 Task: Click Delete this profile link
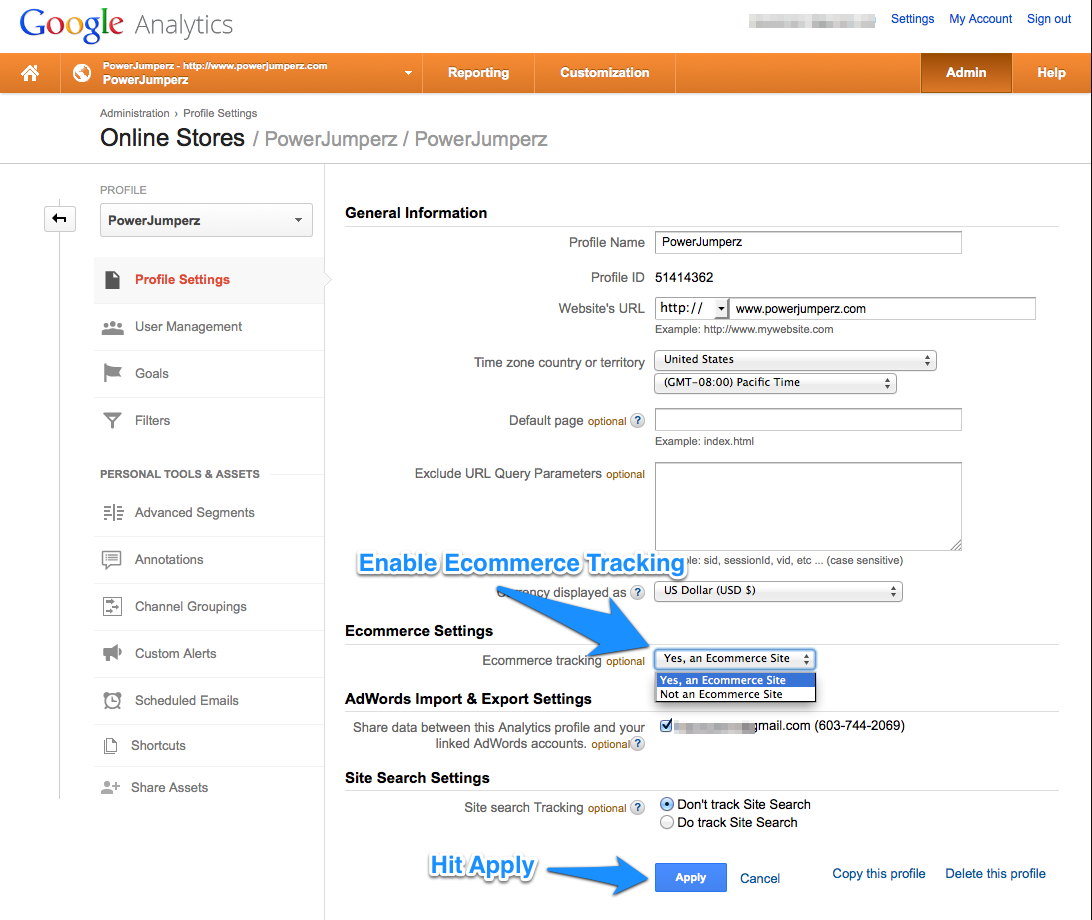coord(995,874)
